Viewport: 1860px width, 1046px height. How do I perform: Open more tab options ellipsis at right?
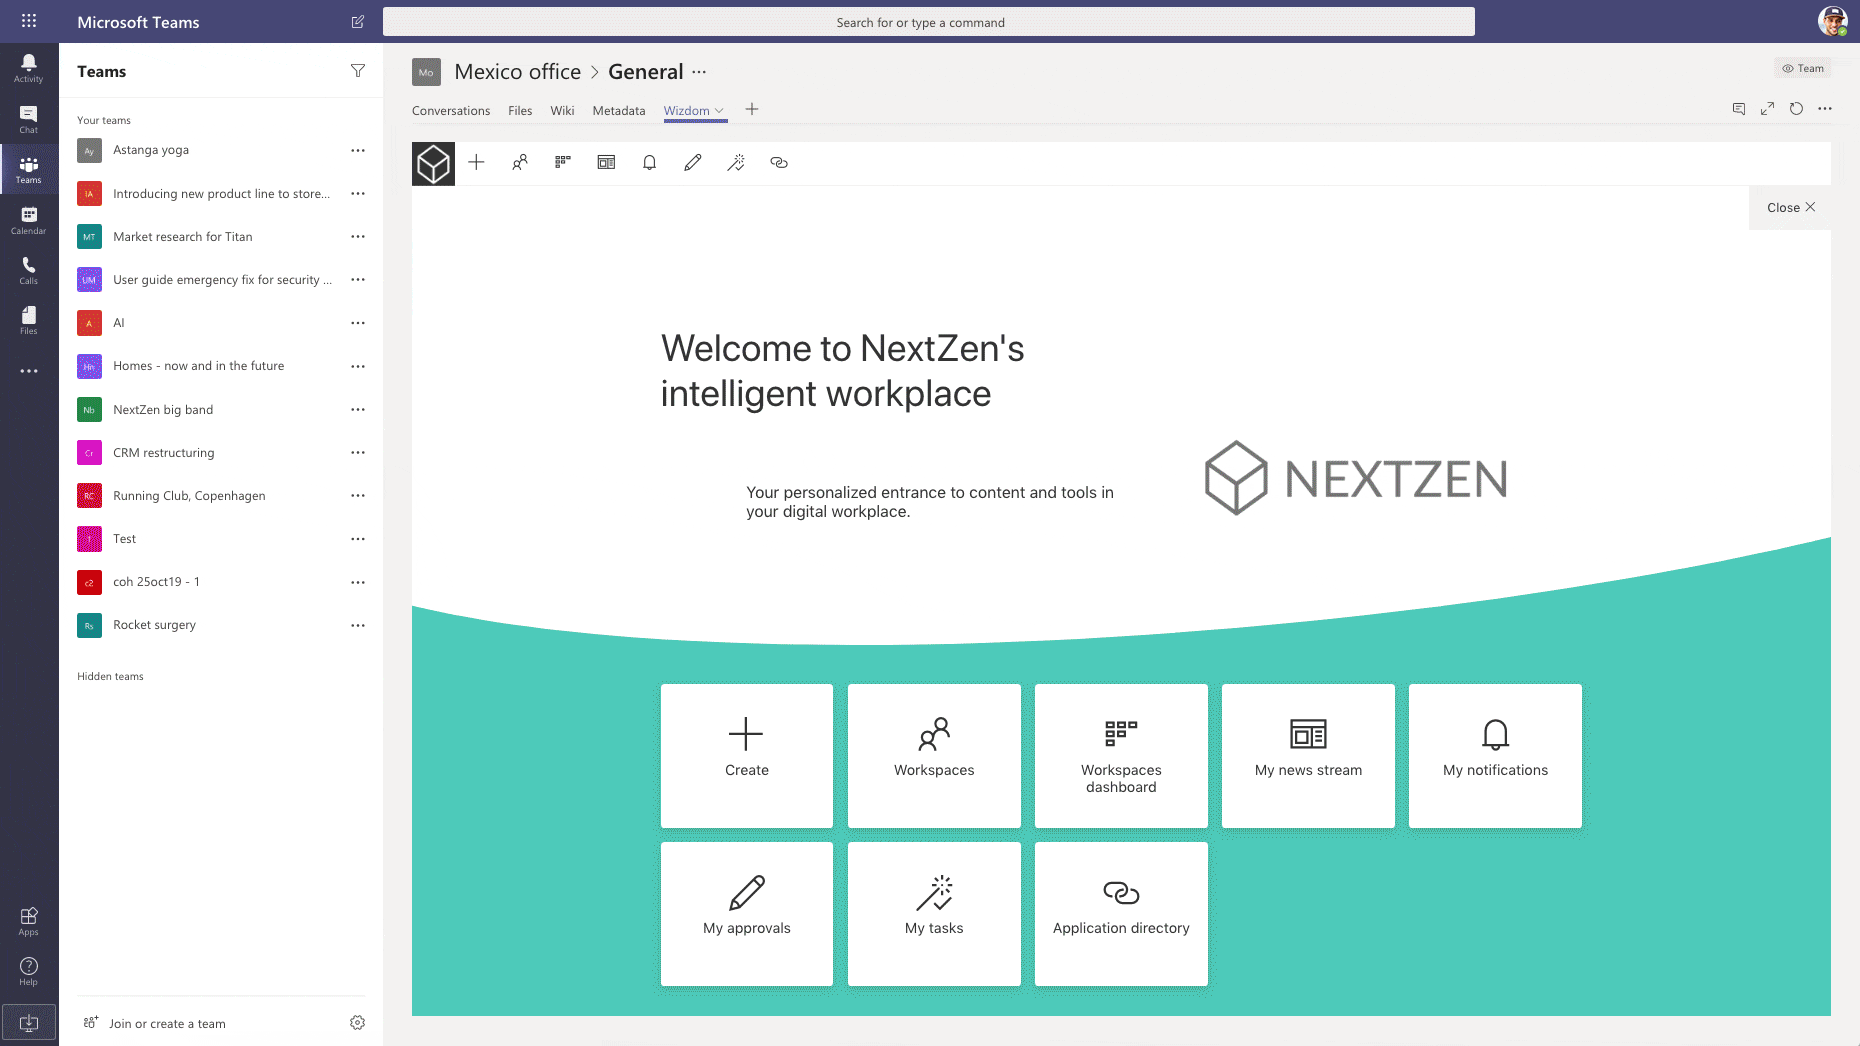coord(1825,109)
